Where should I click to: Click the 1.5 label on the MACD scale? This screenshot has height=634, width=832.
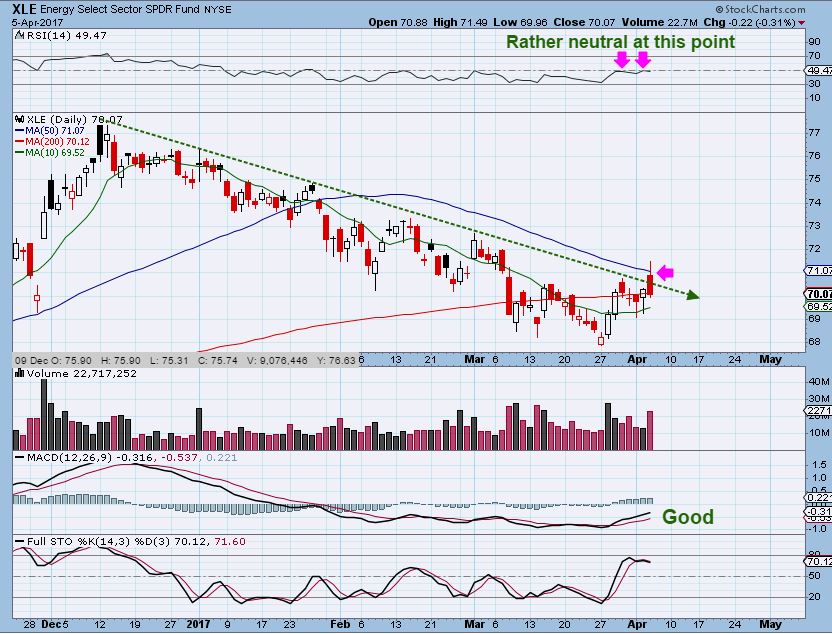click(819, 465)
